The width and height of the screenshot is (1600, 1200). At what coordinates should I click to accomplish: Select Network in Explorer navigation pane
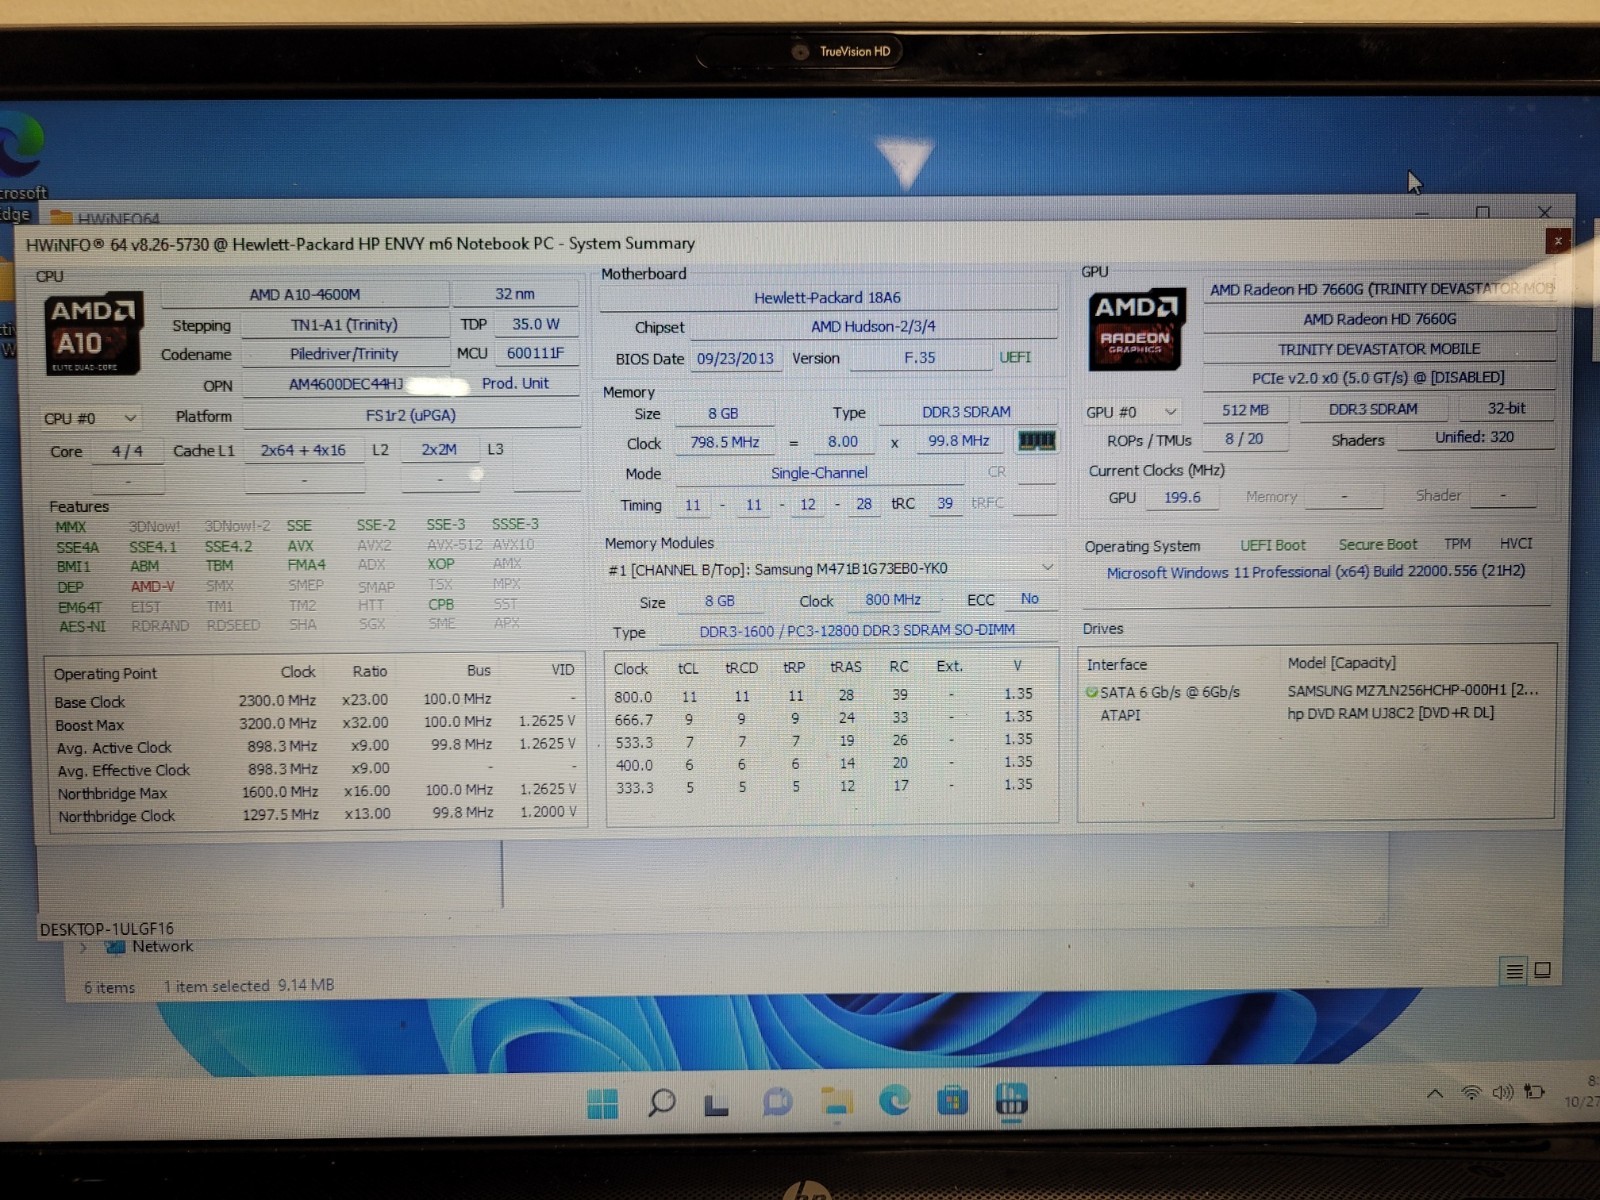tap(162, 946)
